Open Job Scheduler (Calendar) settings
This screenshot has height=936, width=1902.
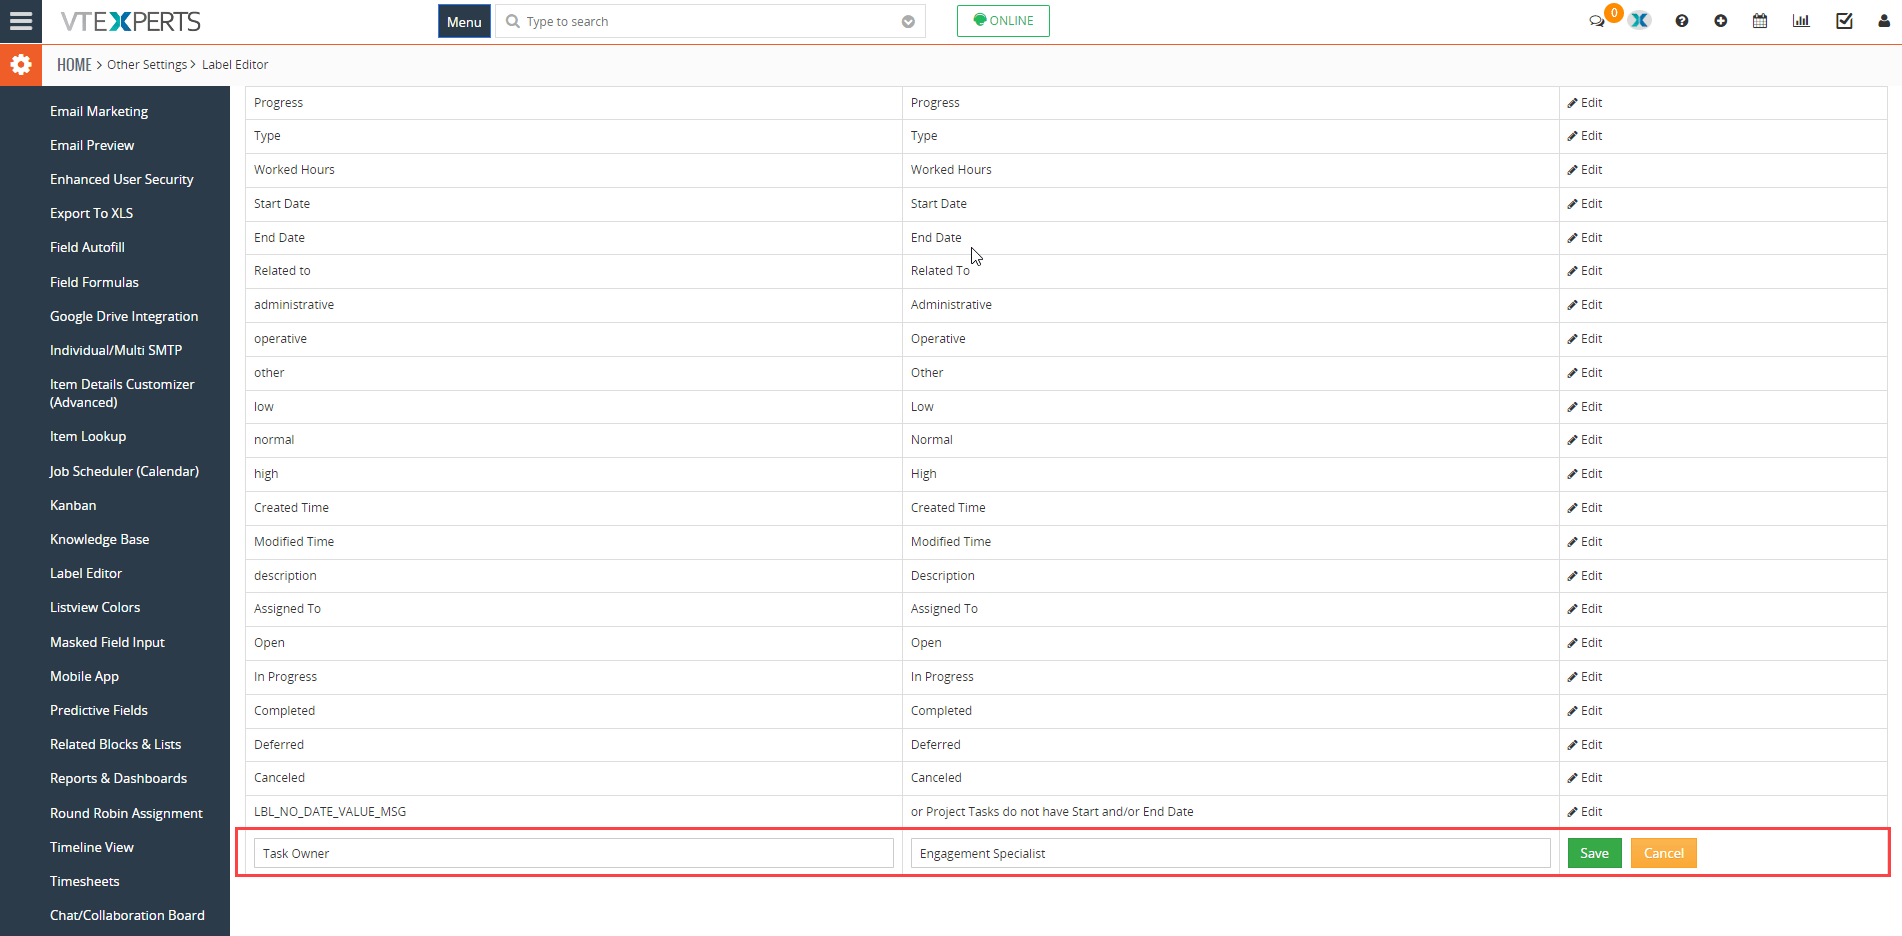click(x=124, y=471)
